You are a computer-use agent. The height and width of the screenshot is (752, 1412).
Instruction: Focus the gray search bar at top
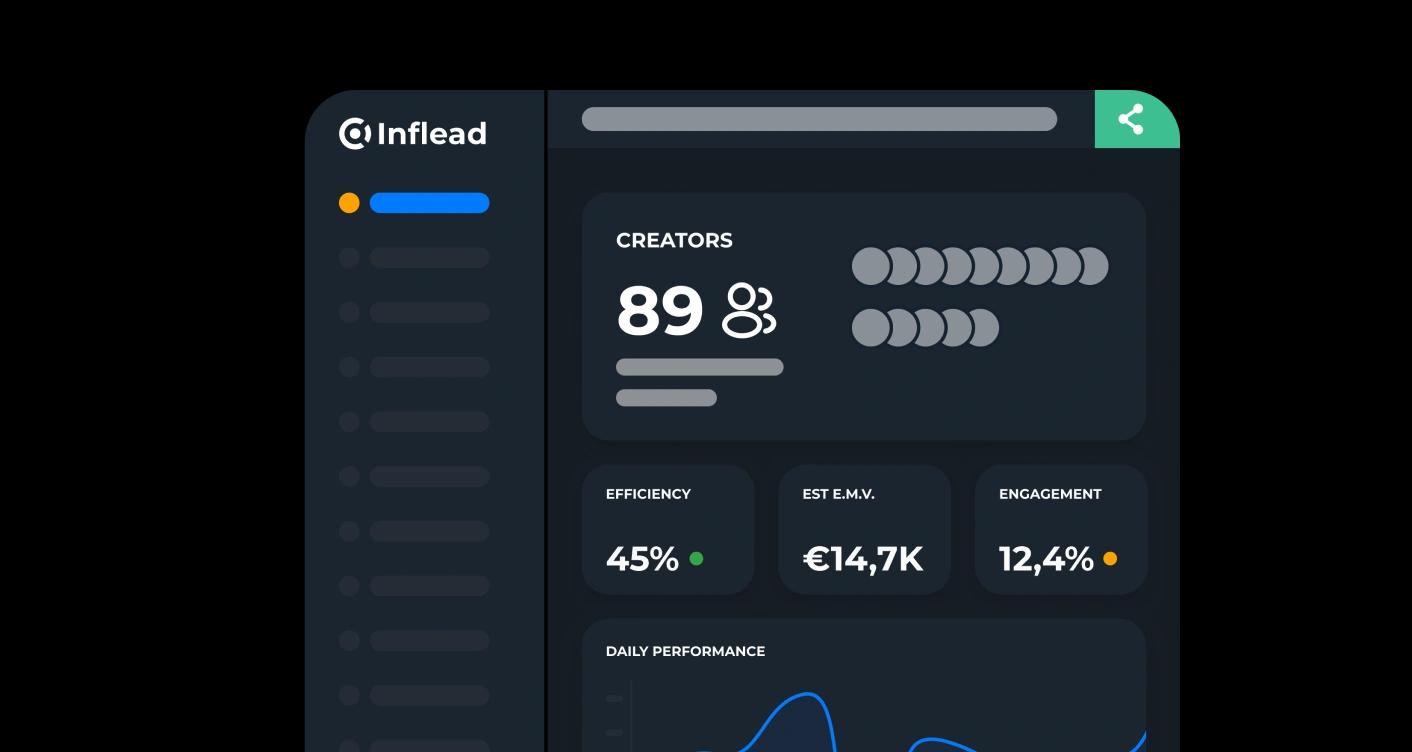tap(819, 119)
